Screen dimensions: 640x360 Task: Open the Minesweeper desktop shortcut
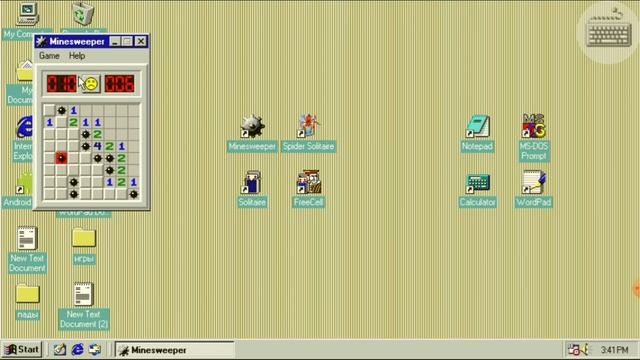[x=252, y=133]
